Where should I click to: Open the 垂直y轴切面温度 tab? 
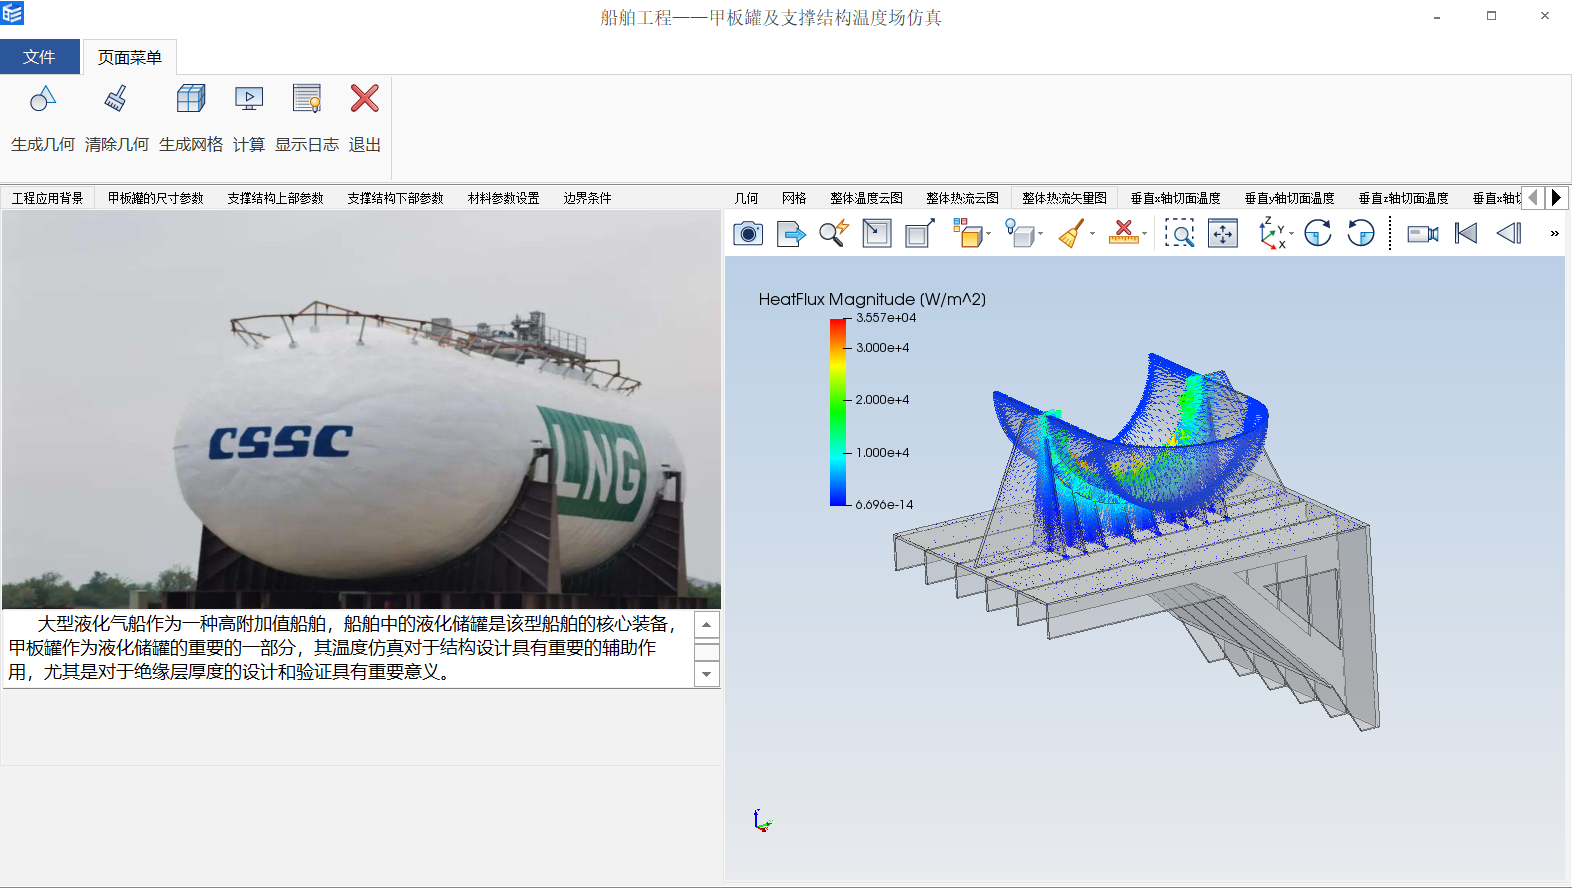(1289, 198)
